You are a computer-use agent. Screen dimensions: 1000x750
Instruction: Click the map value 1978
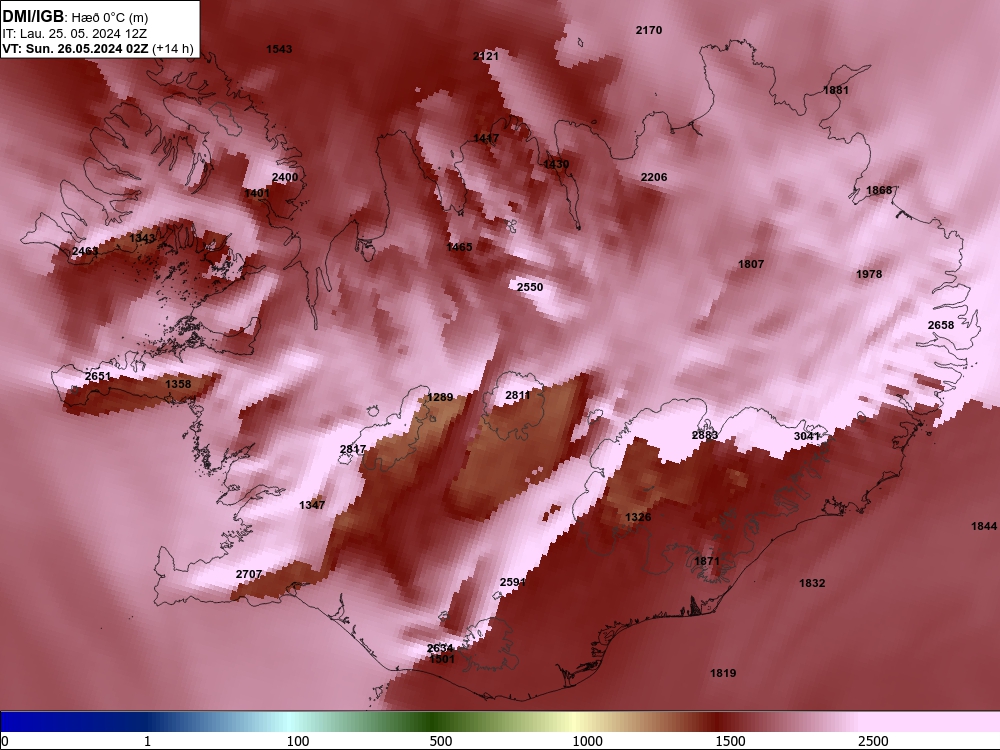869,274
